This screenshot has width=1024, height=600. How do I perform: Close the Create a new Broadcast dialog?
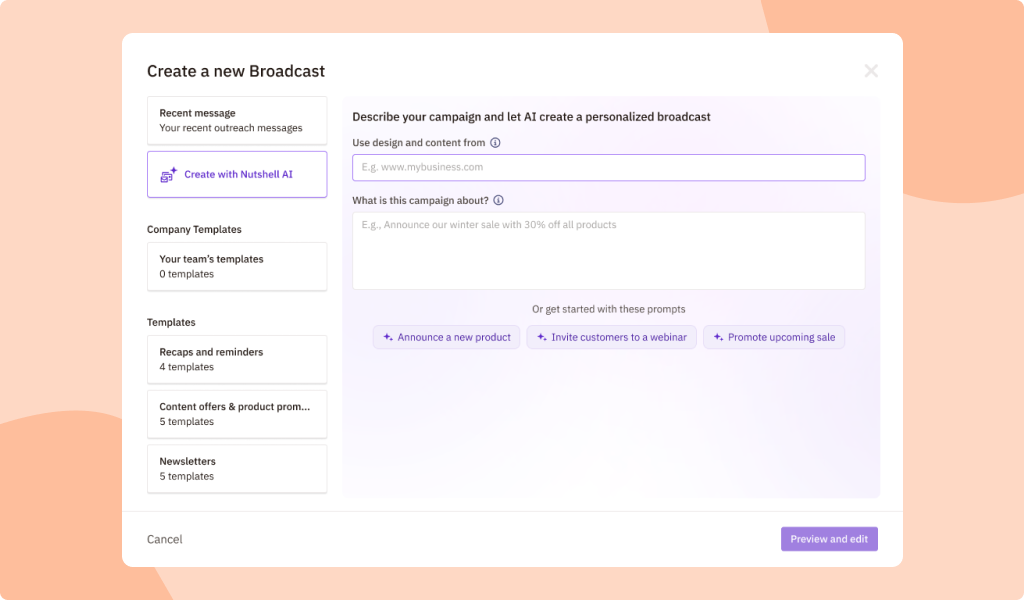pos(871,71)
